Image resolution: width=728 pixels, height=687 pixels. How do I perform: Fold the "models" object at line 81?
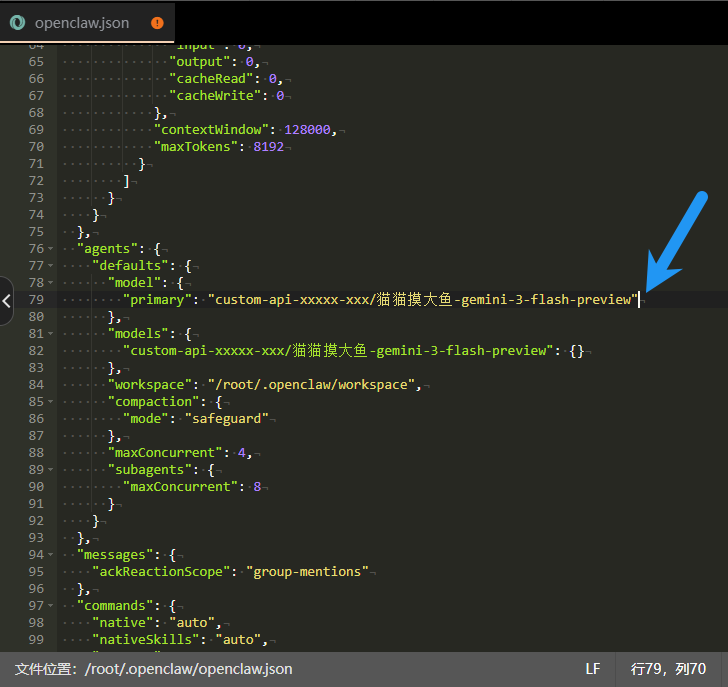click(x=52, y=334)
